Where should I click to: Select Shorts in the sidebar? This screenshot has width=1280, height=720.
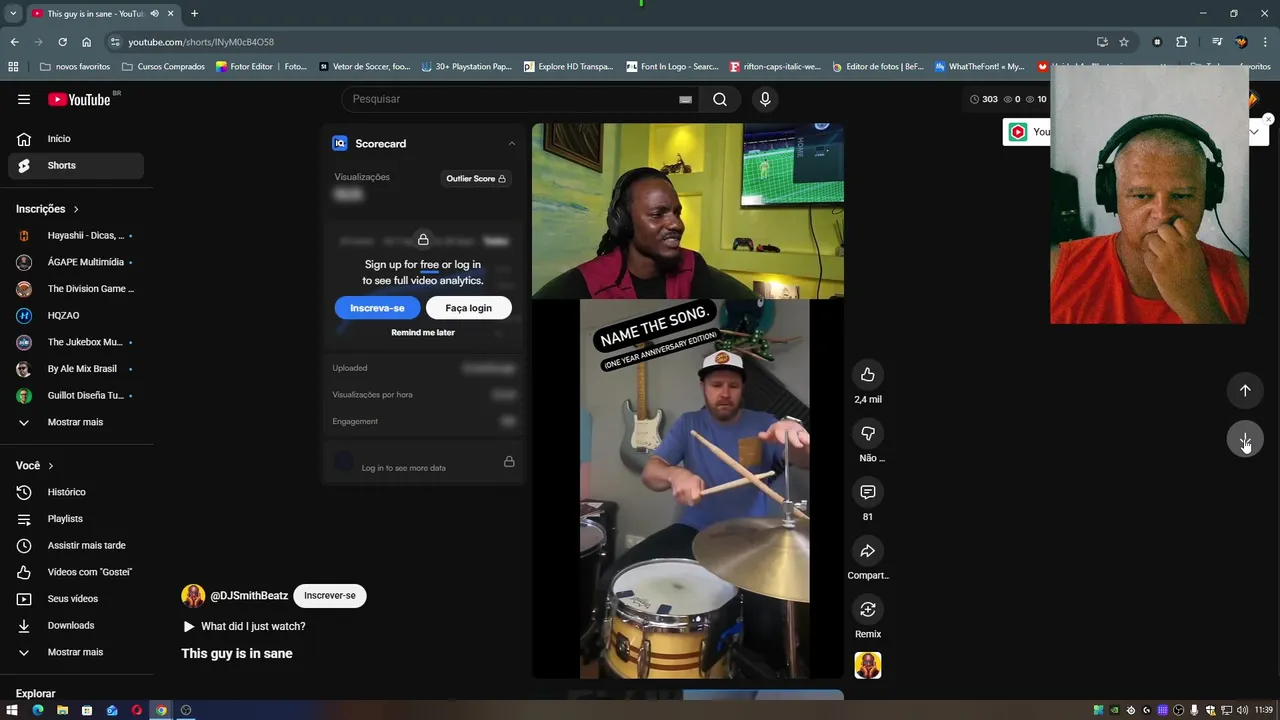(76, 166)
